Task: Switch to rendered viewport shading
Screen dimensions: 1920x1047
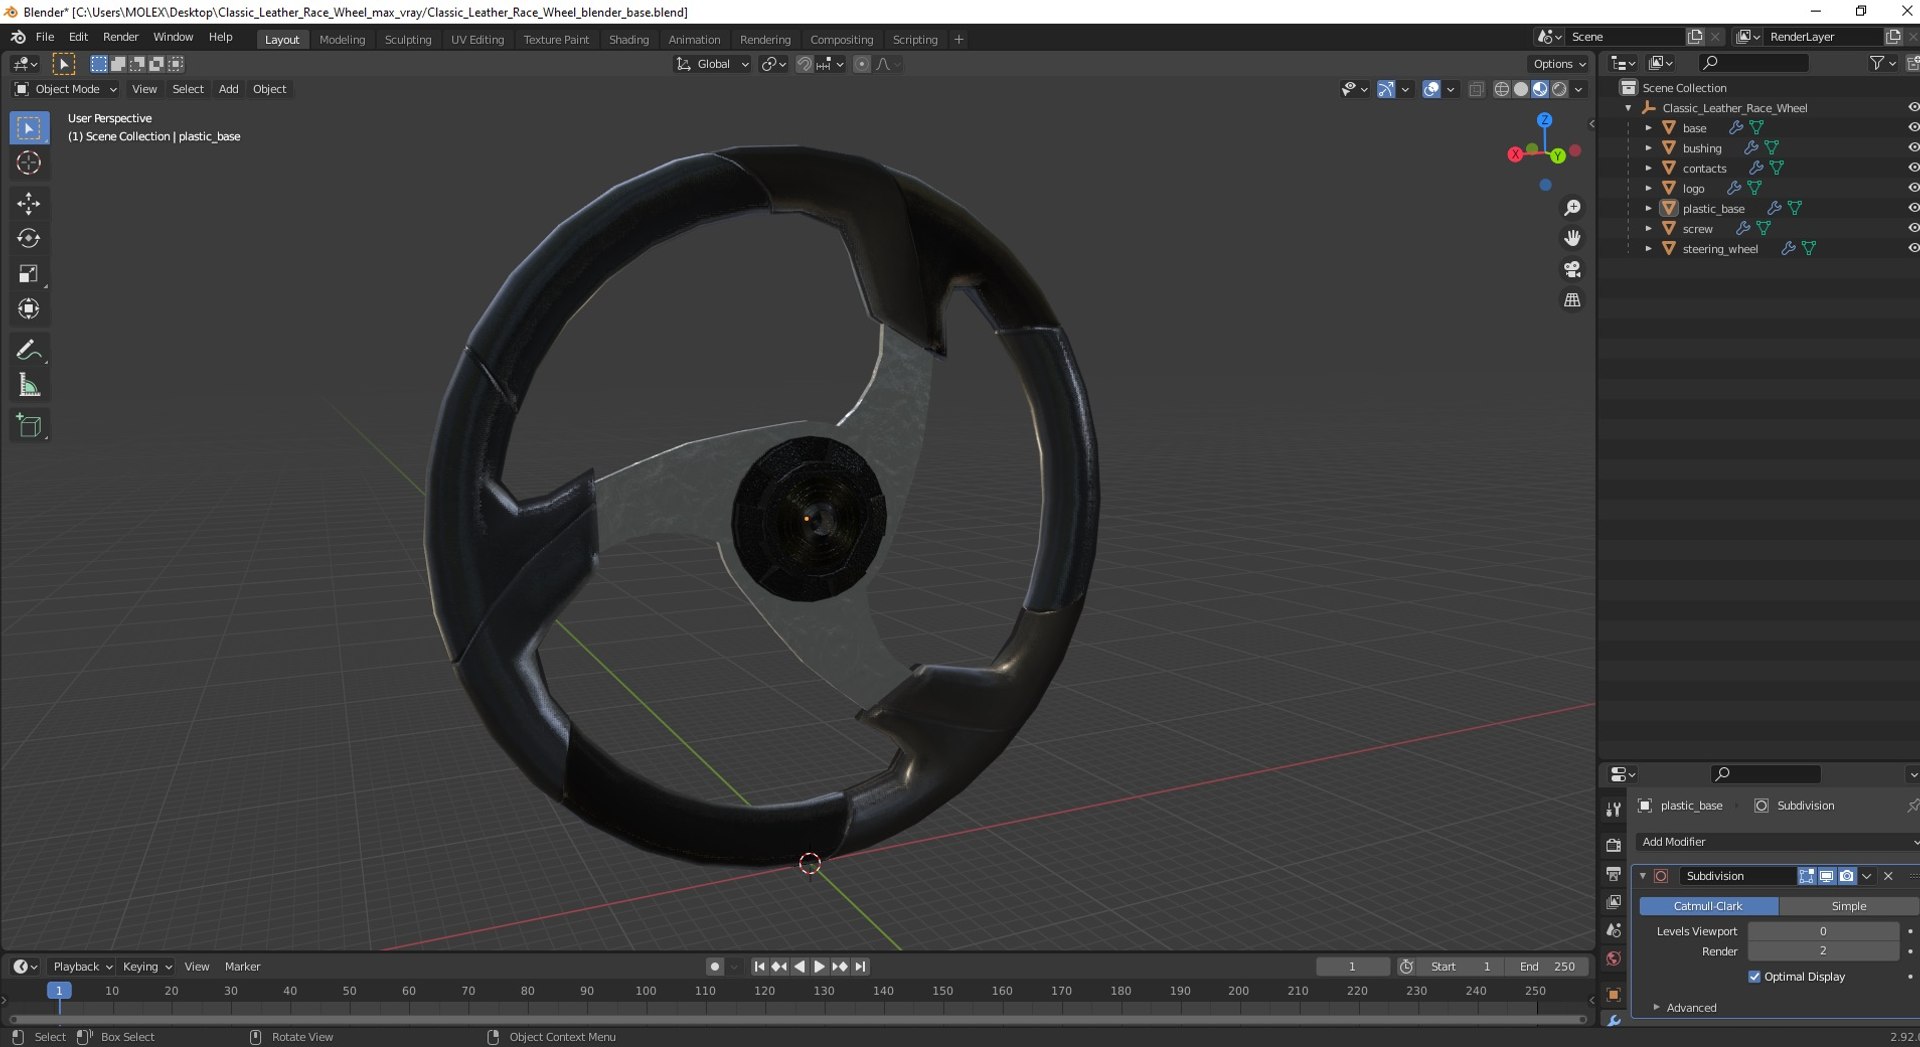Action: [1559, 89]
